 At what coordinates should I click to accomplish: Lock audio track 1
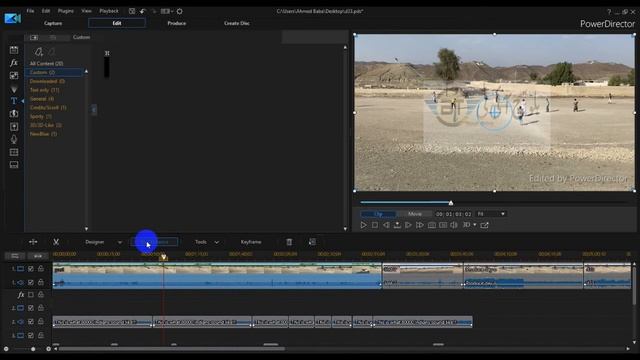41,282
